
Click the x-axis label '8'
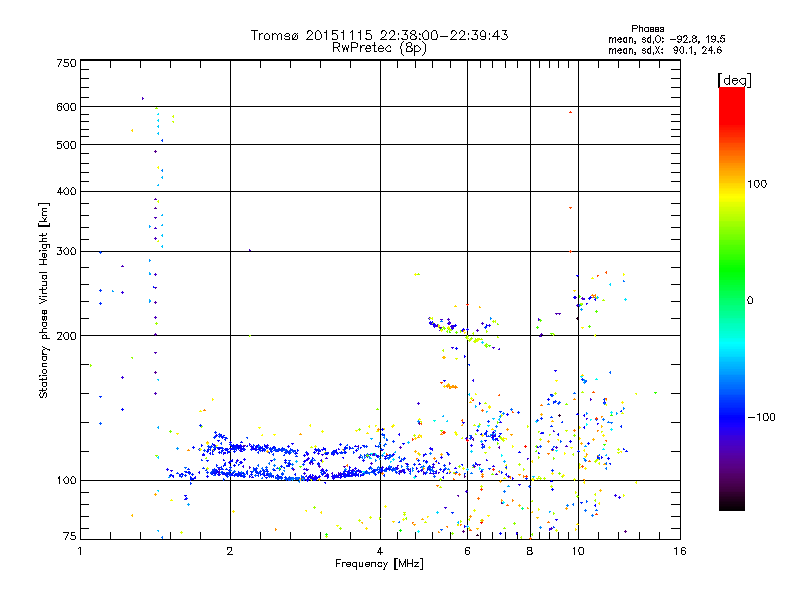(530, 551)
